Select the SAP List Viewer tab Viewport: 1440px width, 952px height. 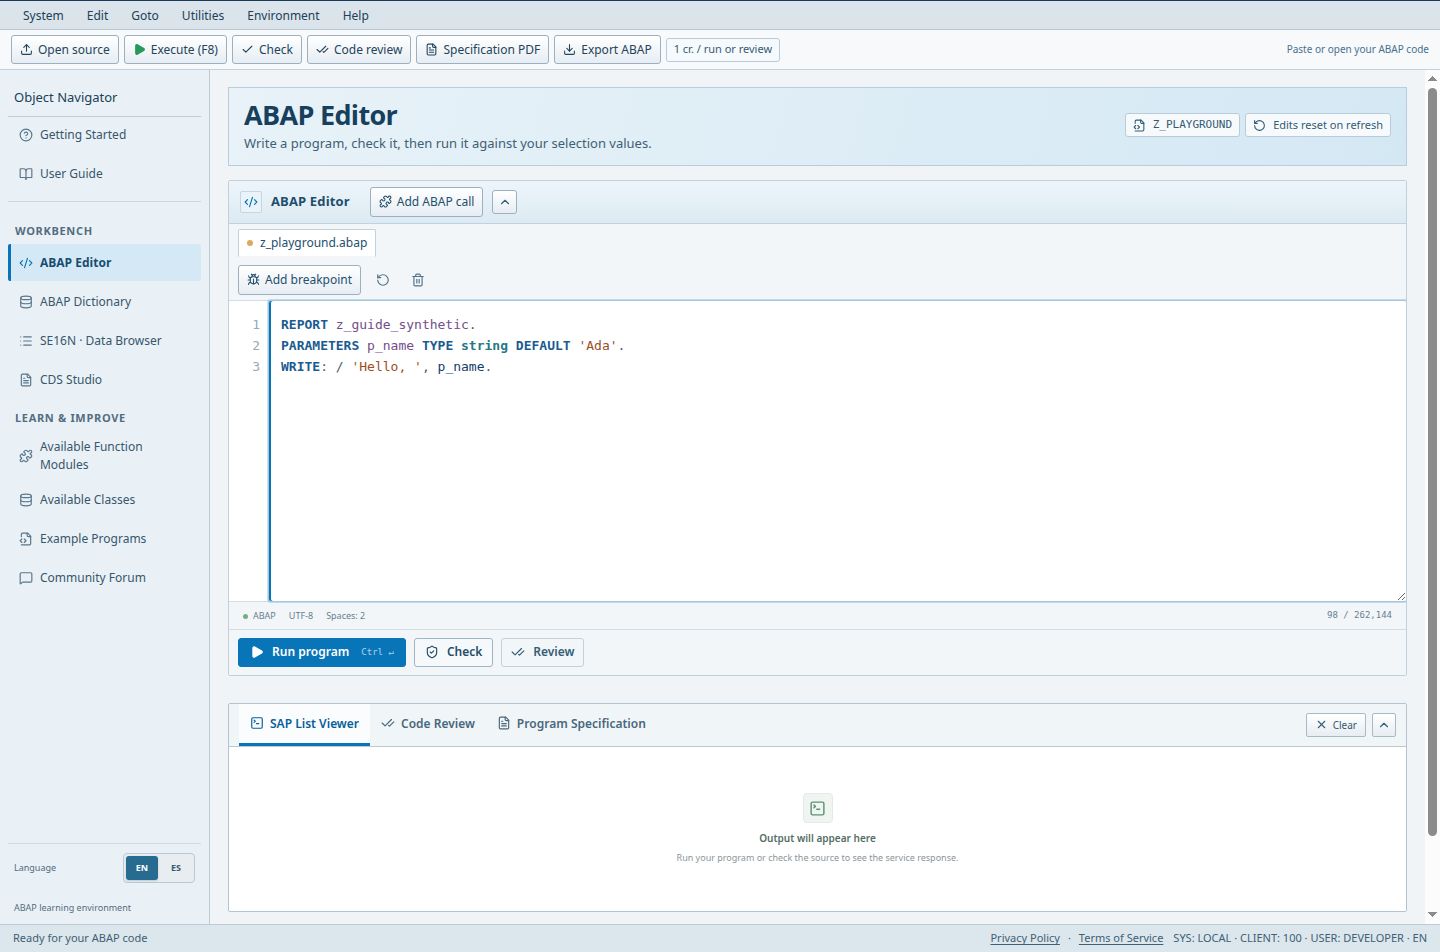point(304,724)
